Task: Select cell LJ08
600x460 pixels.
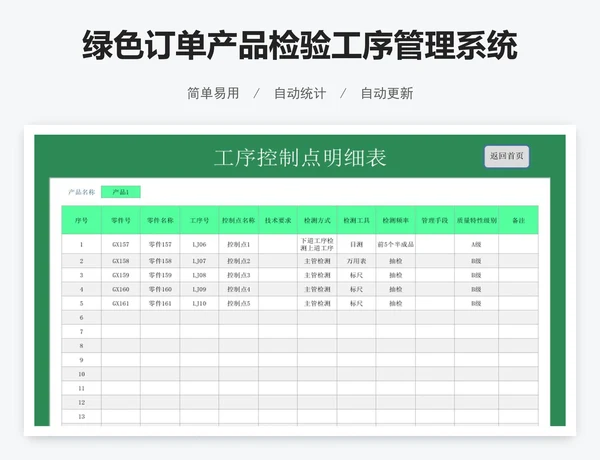Action: (x=199, y=275)
